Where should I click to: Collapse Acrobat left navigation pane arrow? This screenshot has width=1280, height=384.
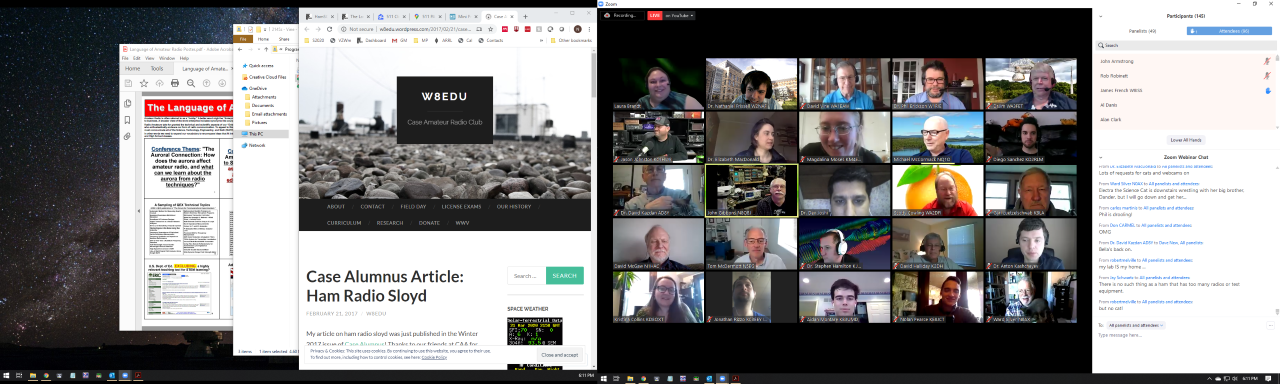pyautogui.click(x=138, y=211)
